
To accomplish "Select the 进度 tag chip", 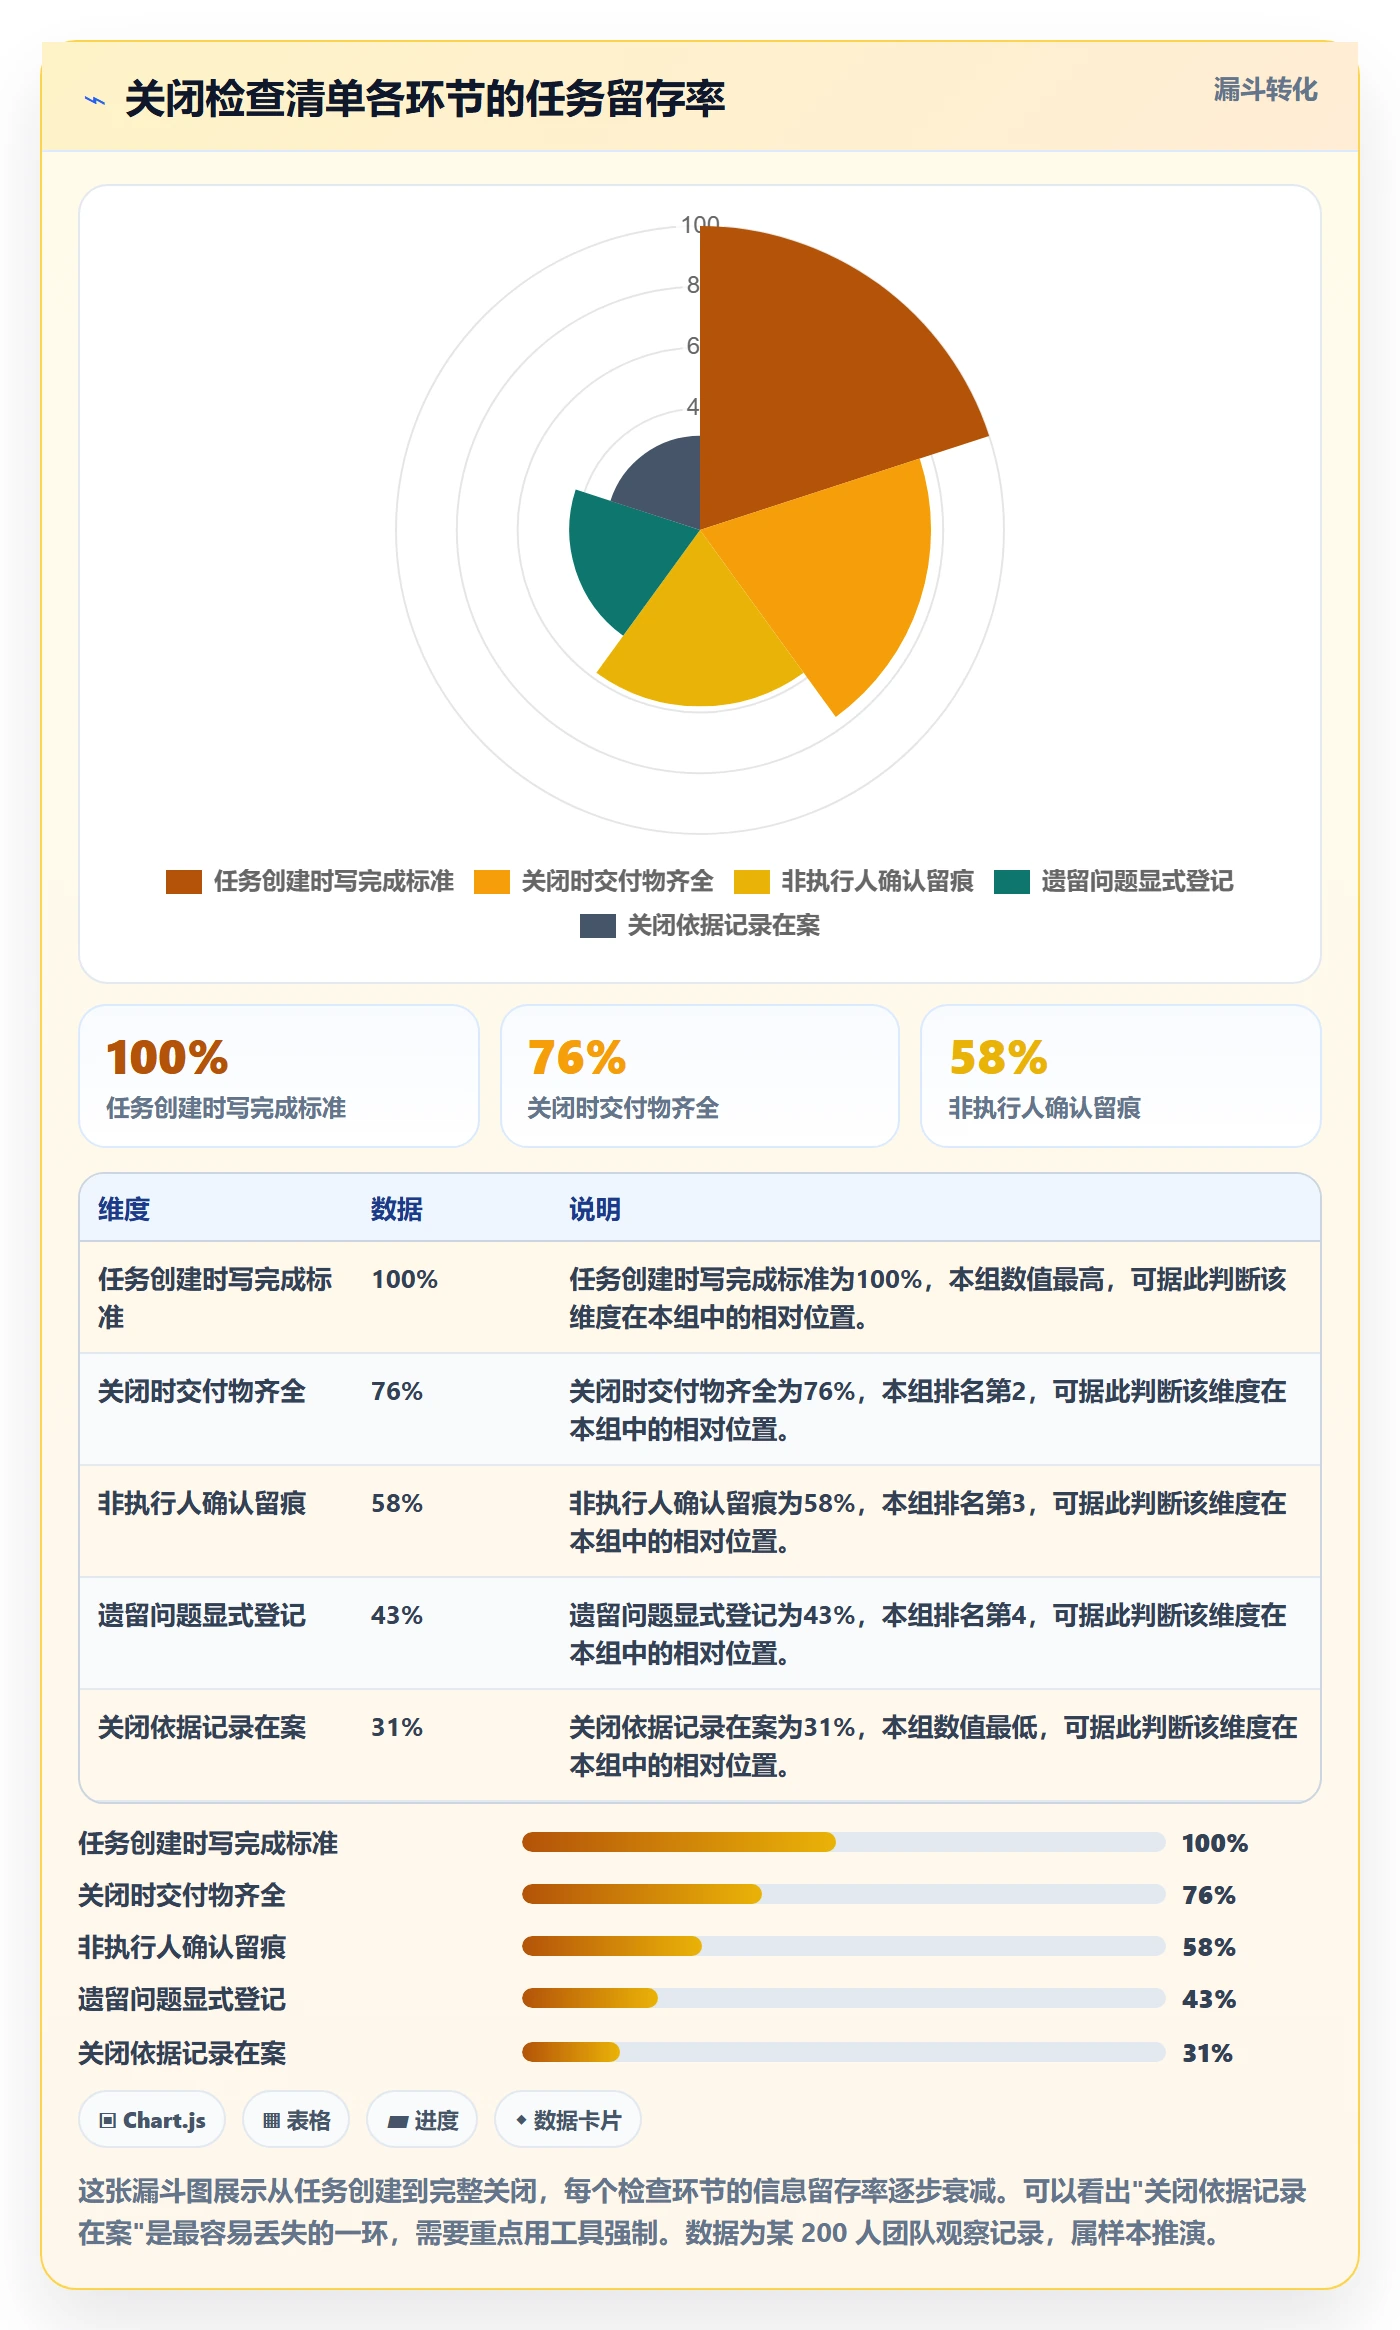I will pos(422,2119).
